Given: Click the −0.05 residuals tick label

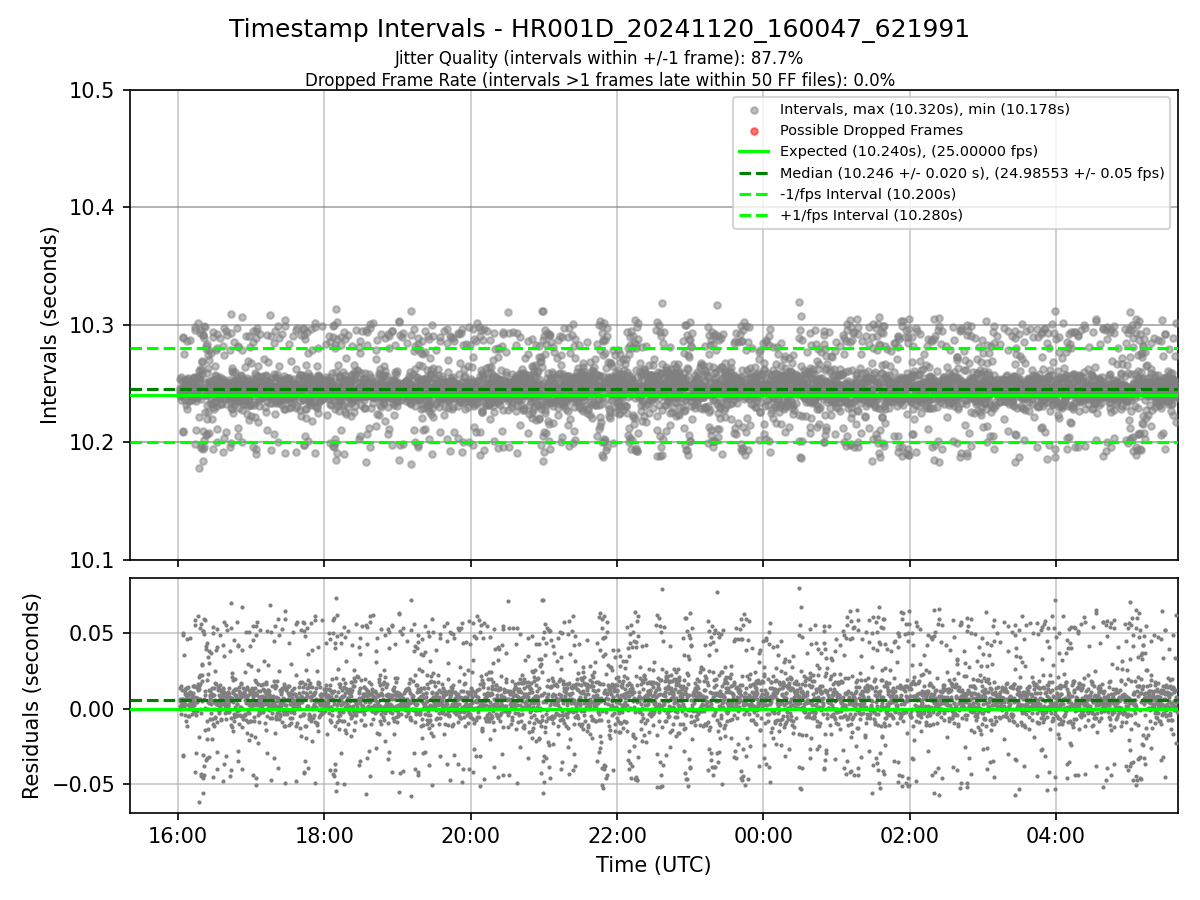Looking at the screenshot, I should click(86, 785).
